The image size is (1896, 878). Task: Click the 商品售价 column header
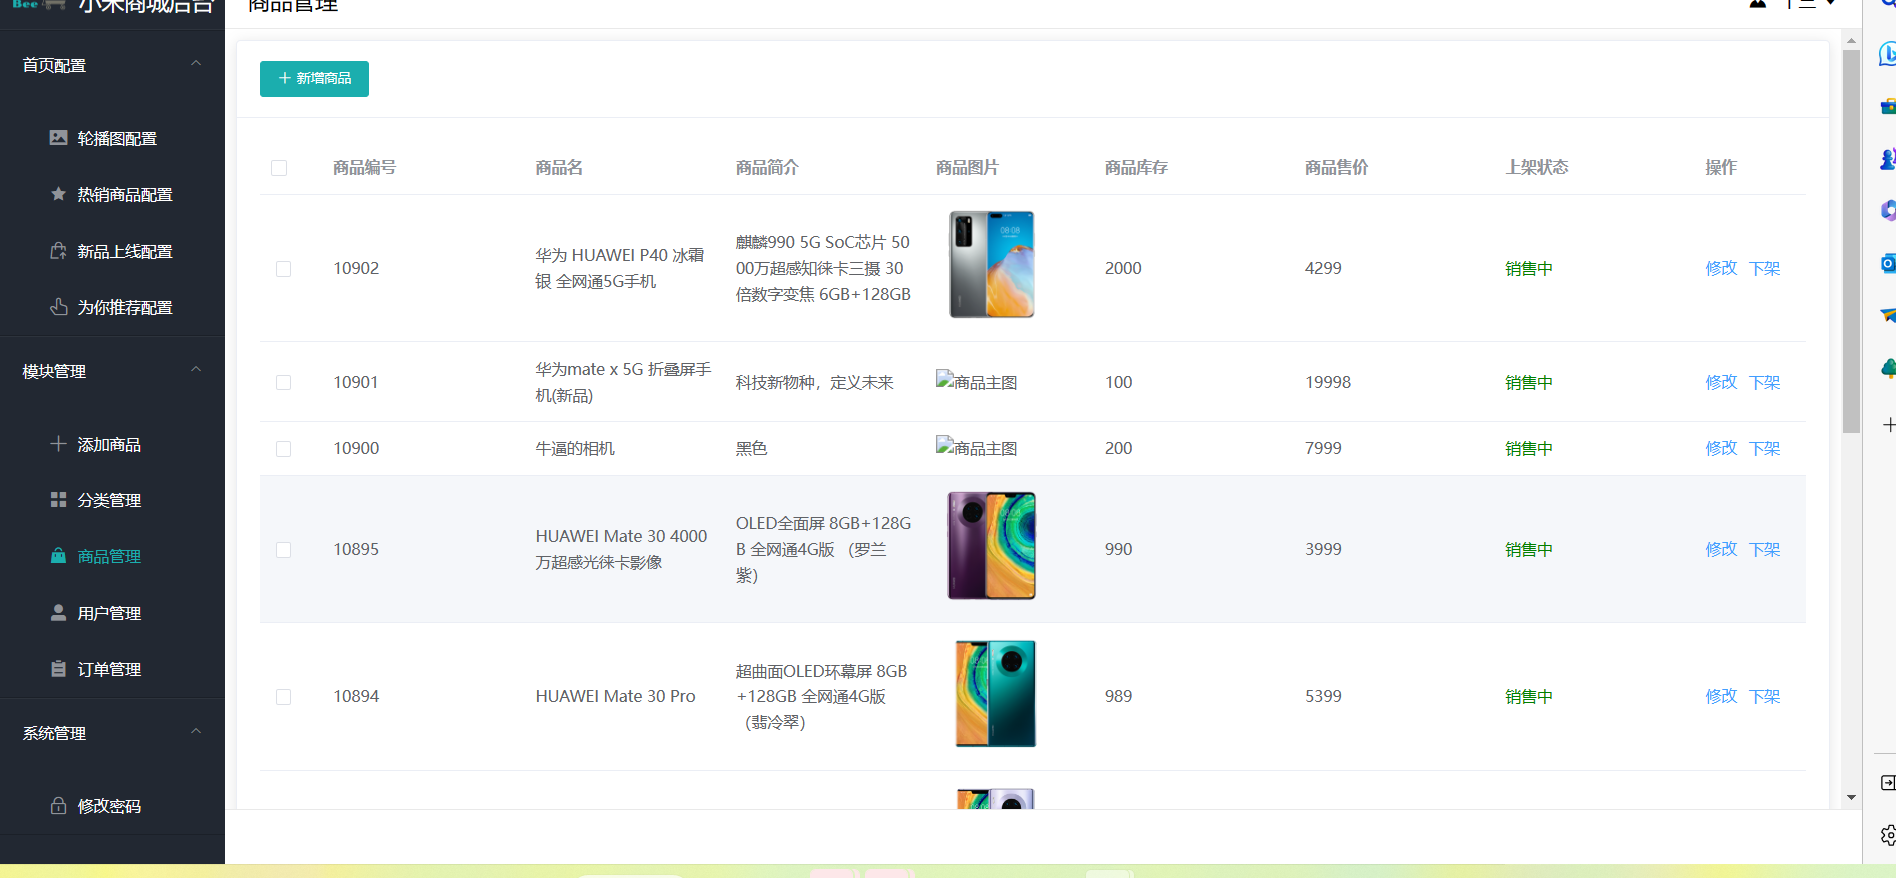point(1337,168)
